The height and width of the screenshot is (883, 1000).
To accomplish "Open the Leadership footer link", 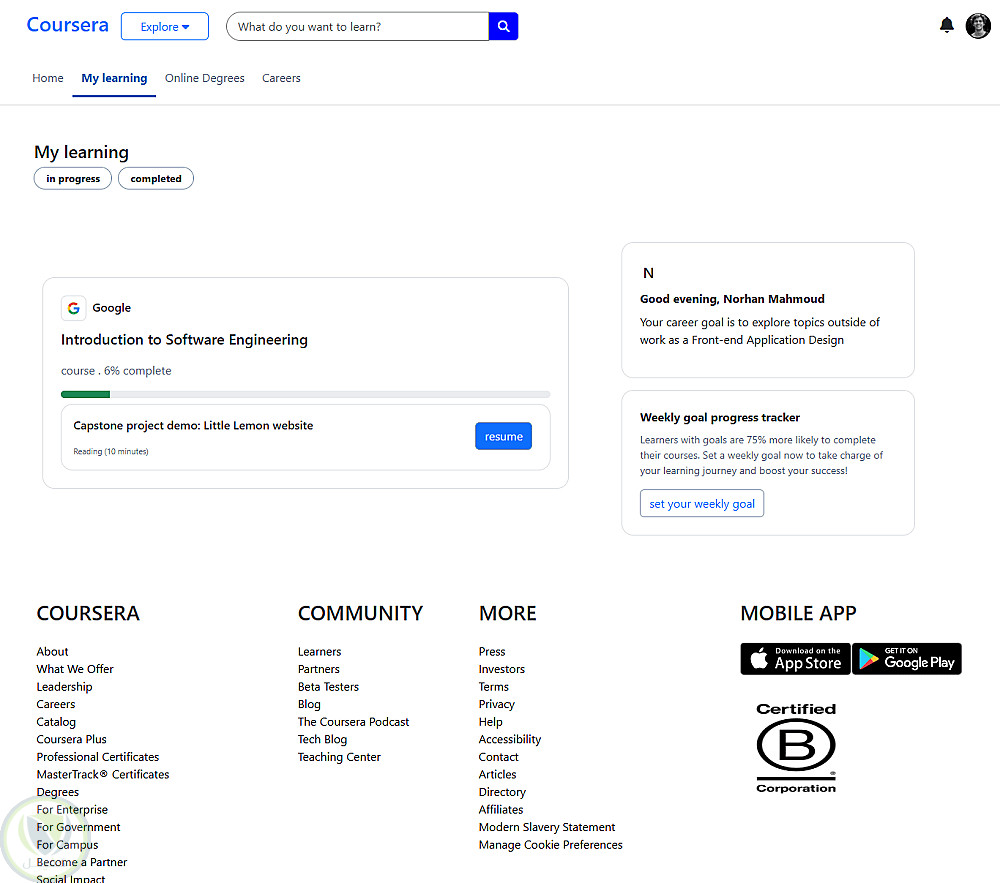I will pos(64,687).
